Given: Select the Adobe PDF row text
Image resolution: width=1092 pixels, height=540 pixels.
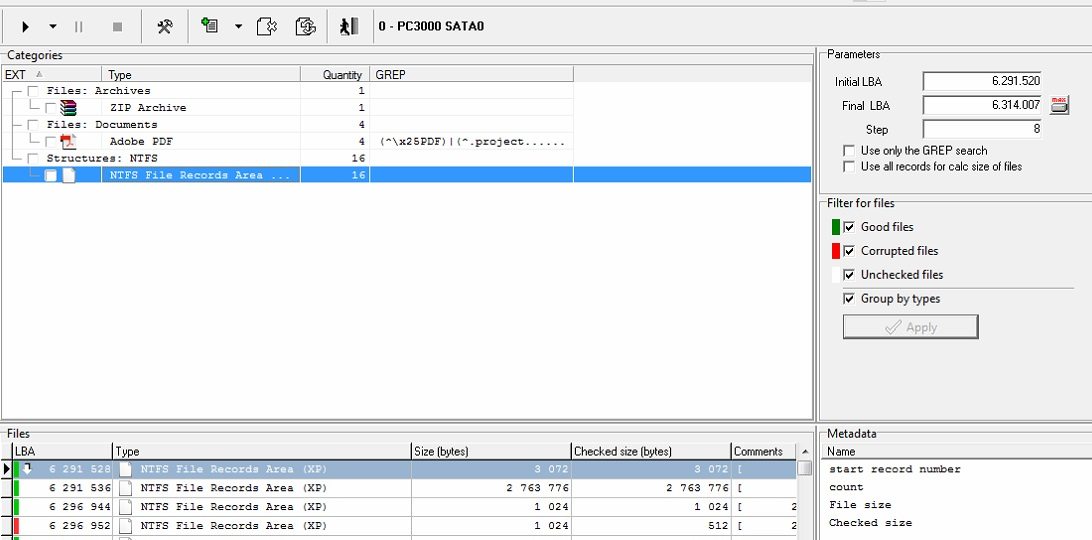Looking at the screenshot, I should point(141,141).
